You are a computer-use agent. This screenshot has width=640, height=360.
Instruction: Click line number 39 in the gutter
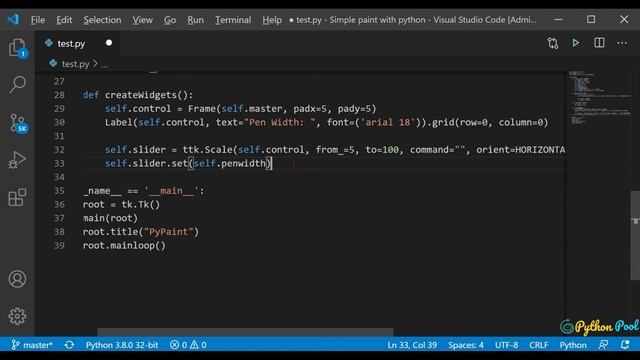(x=59, y=245)
